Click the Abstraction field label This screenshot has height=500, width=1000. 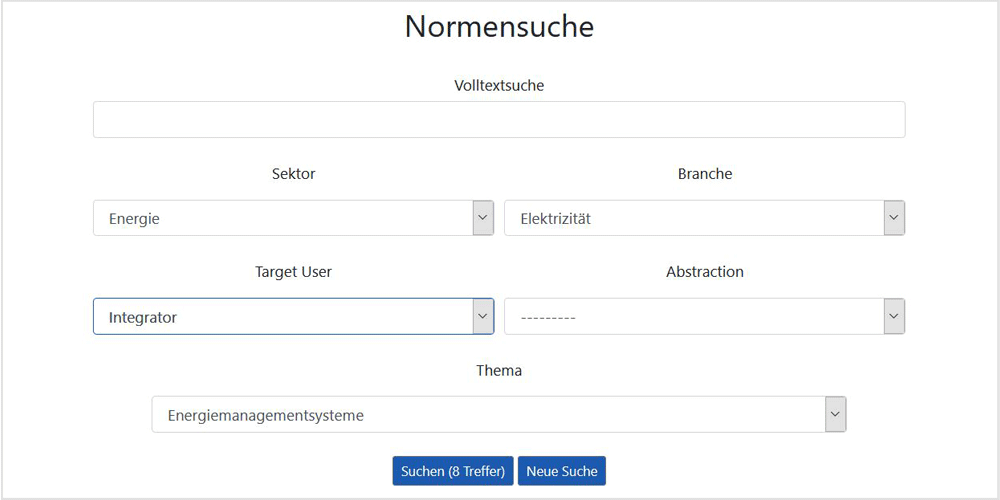pyautogui.click(x=705, y=272)
